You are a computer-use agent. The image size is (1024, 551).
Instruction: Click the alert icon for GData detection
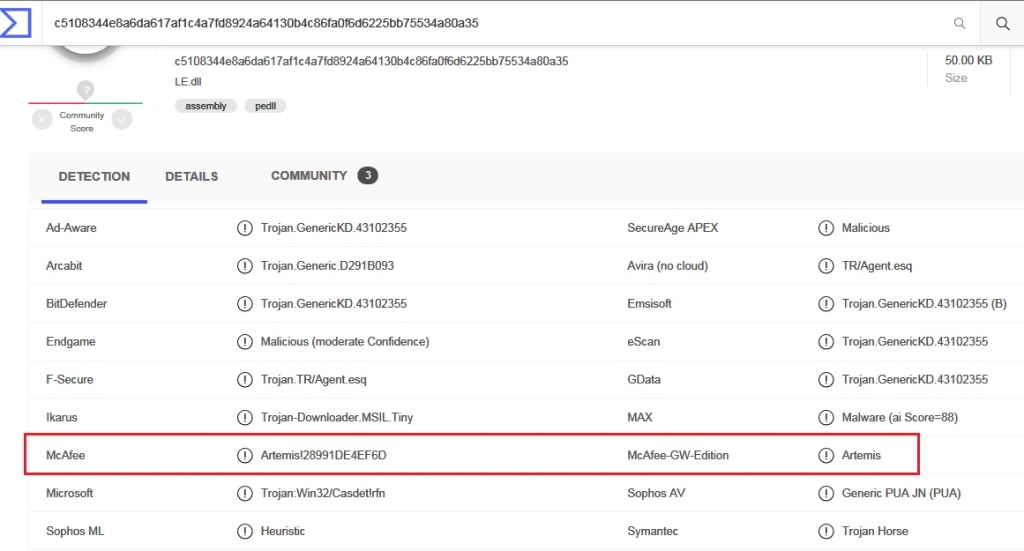[x=825, y=379]
